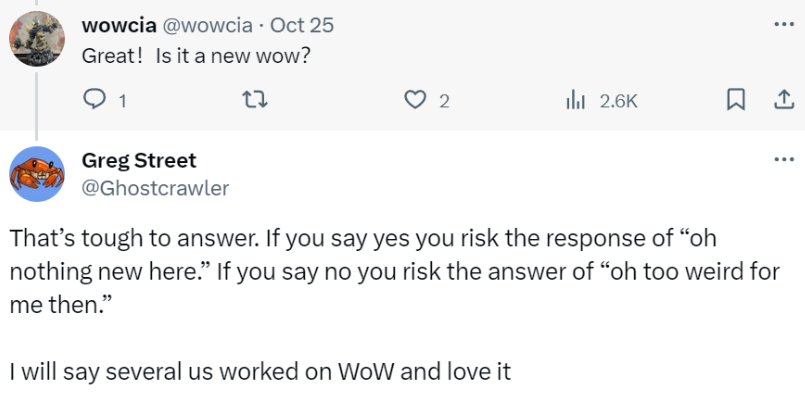Open the Oct 25 timestamp link
The image size is (805, 405).
click(302, 25)
